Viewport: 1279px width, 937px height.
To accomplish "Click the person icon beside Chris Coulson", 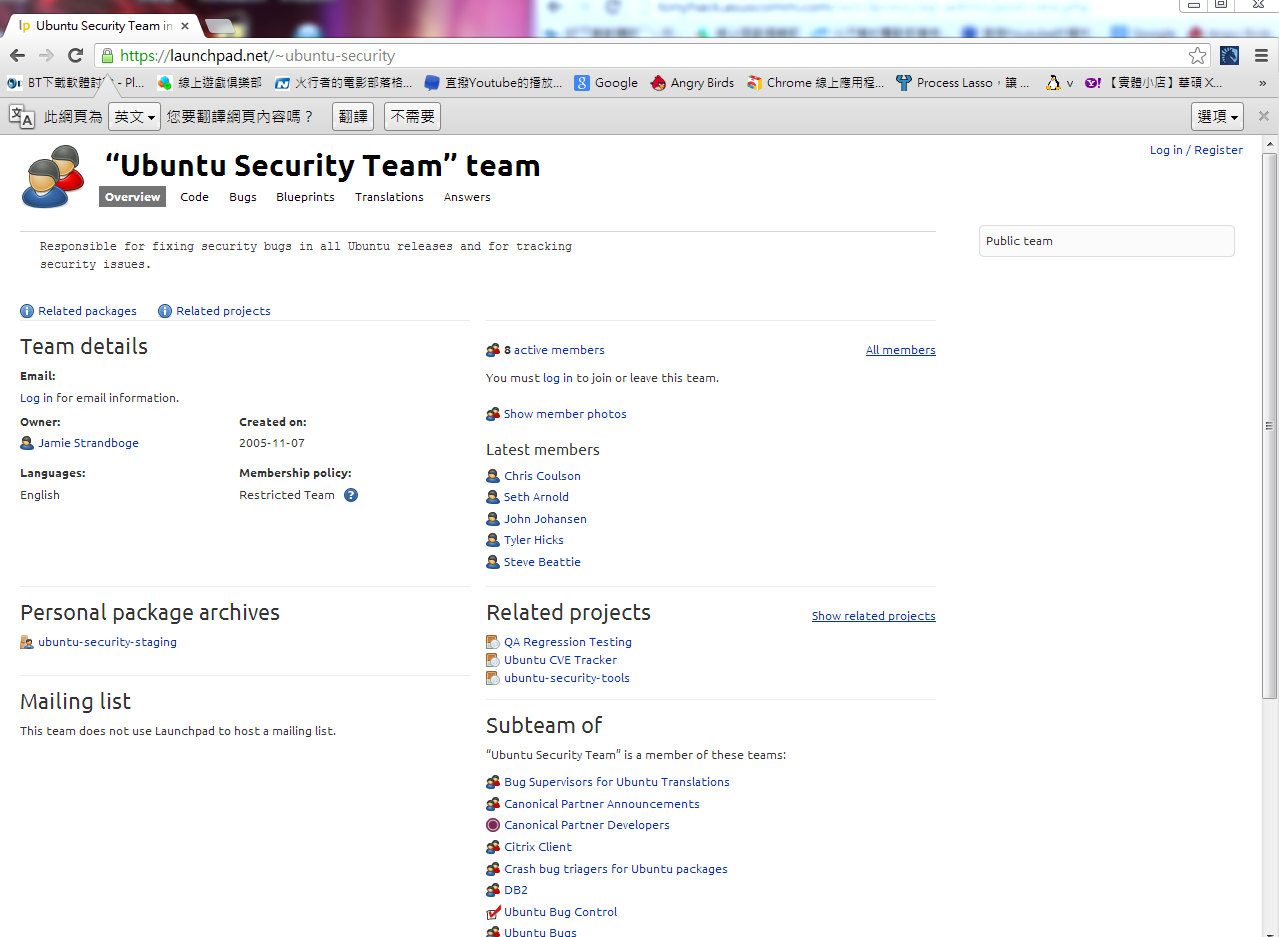I will point(493,476).
